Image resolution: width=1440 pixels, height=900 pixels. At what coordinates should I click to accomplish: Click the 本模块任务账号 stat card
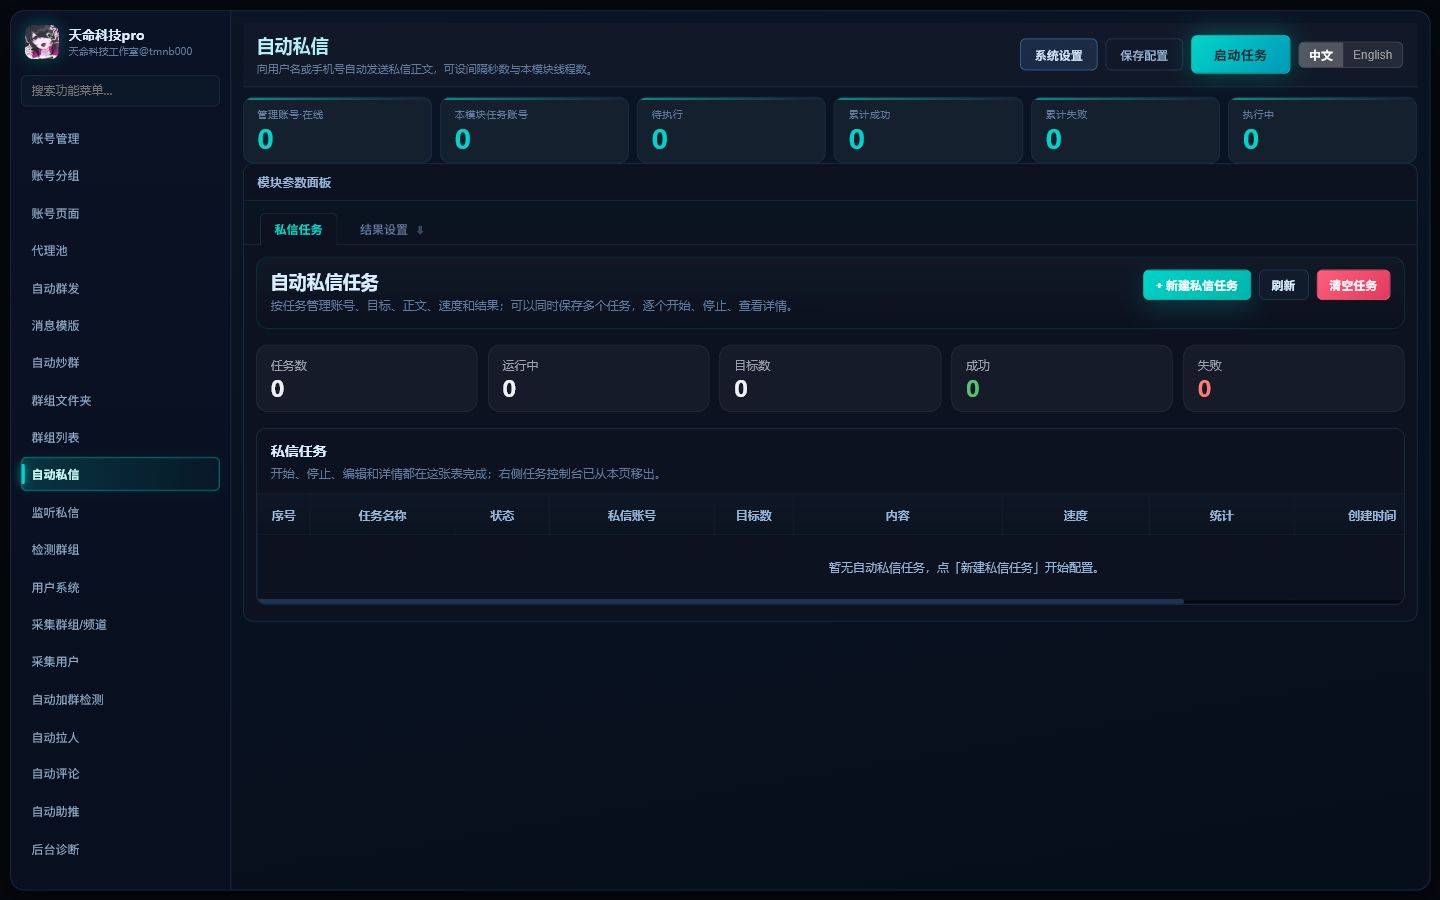[535, 130]
